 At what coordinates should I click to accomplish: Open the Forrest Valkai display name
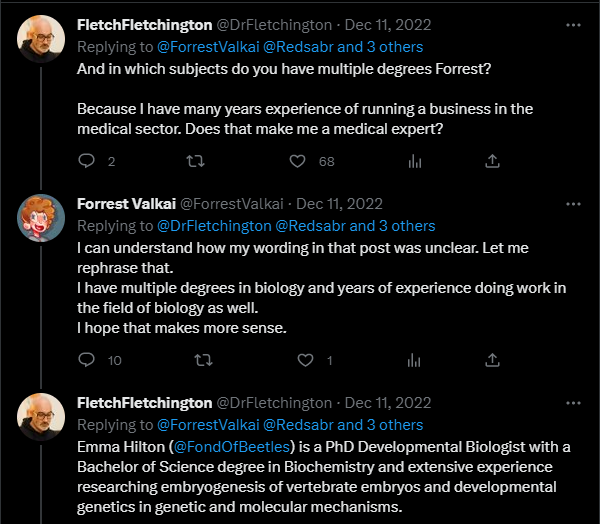tap(126, 204)
